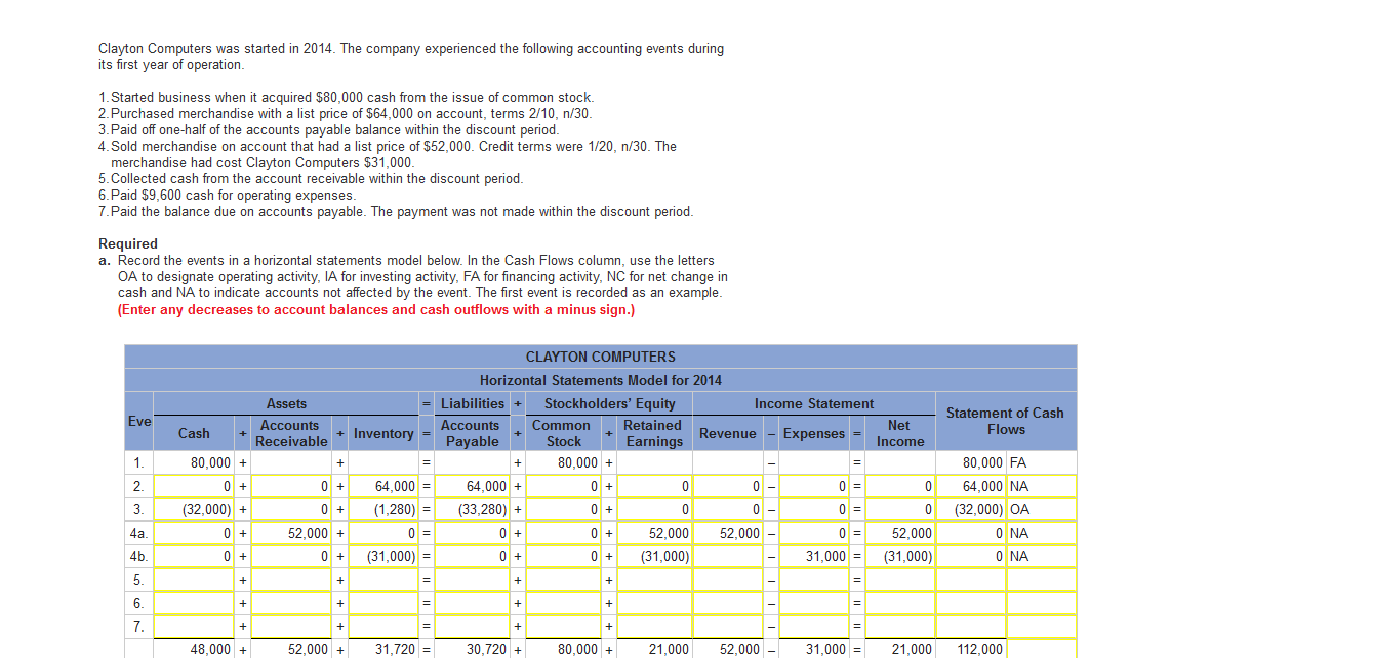Open the cash flow type field for event 7

click(1042, 627)
